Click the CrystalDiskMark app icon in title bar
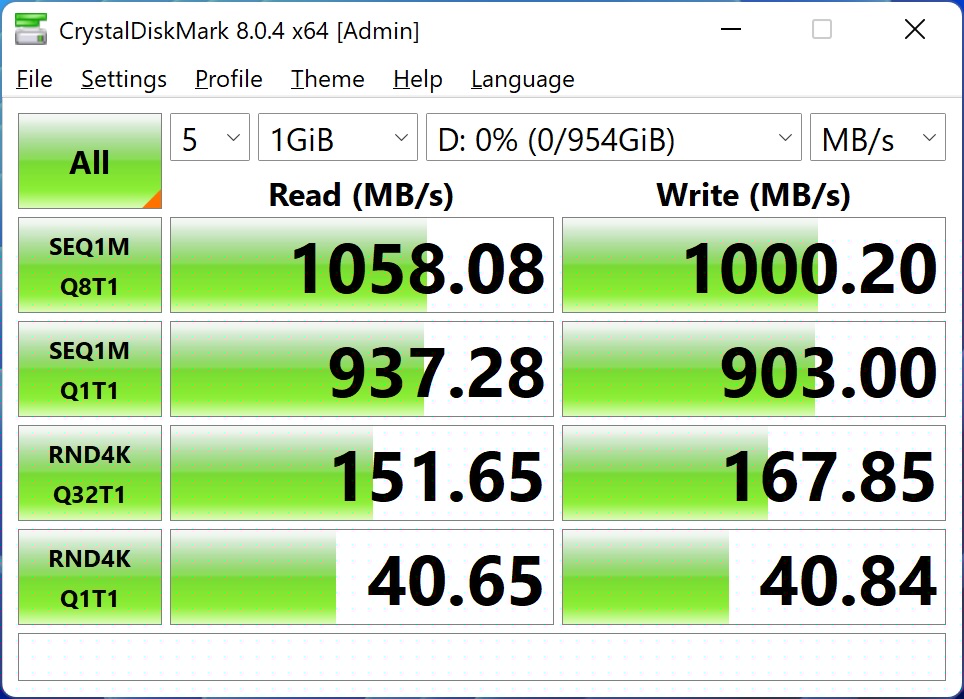 pyautogui.click(x=31, y=29)
